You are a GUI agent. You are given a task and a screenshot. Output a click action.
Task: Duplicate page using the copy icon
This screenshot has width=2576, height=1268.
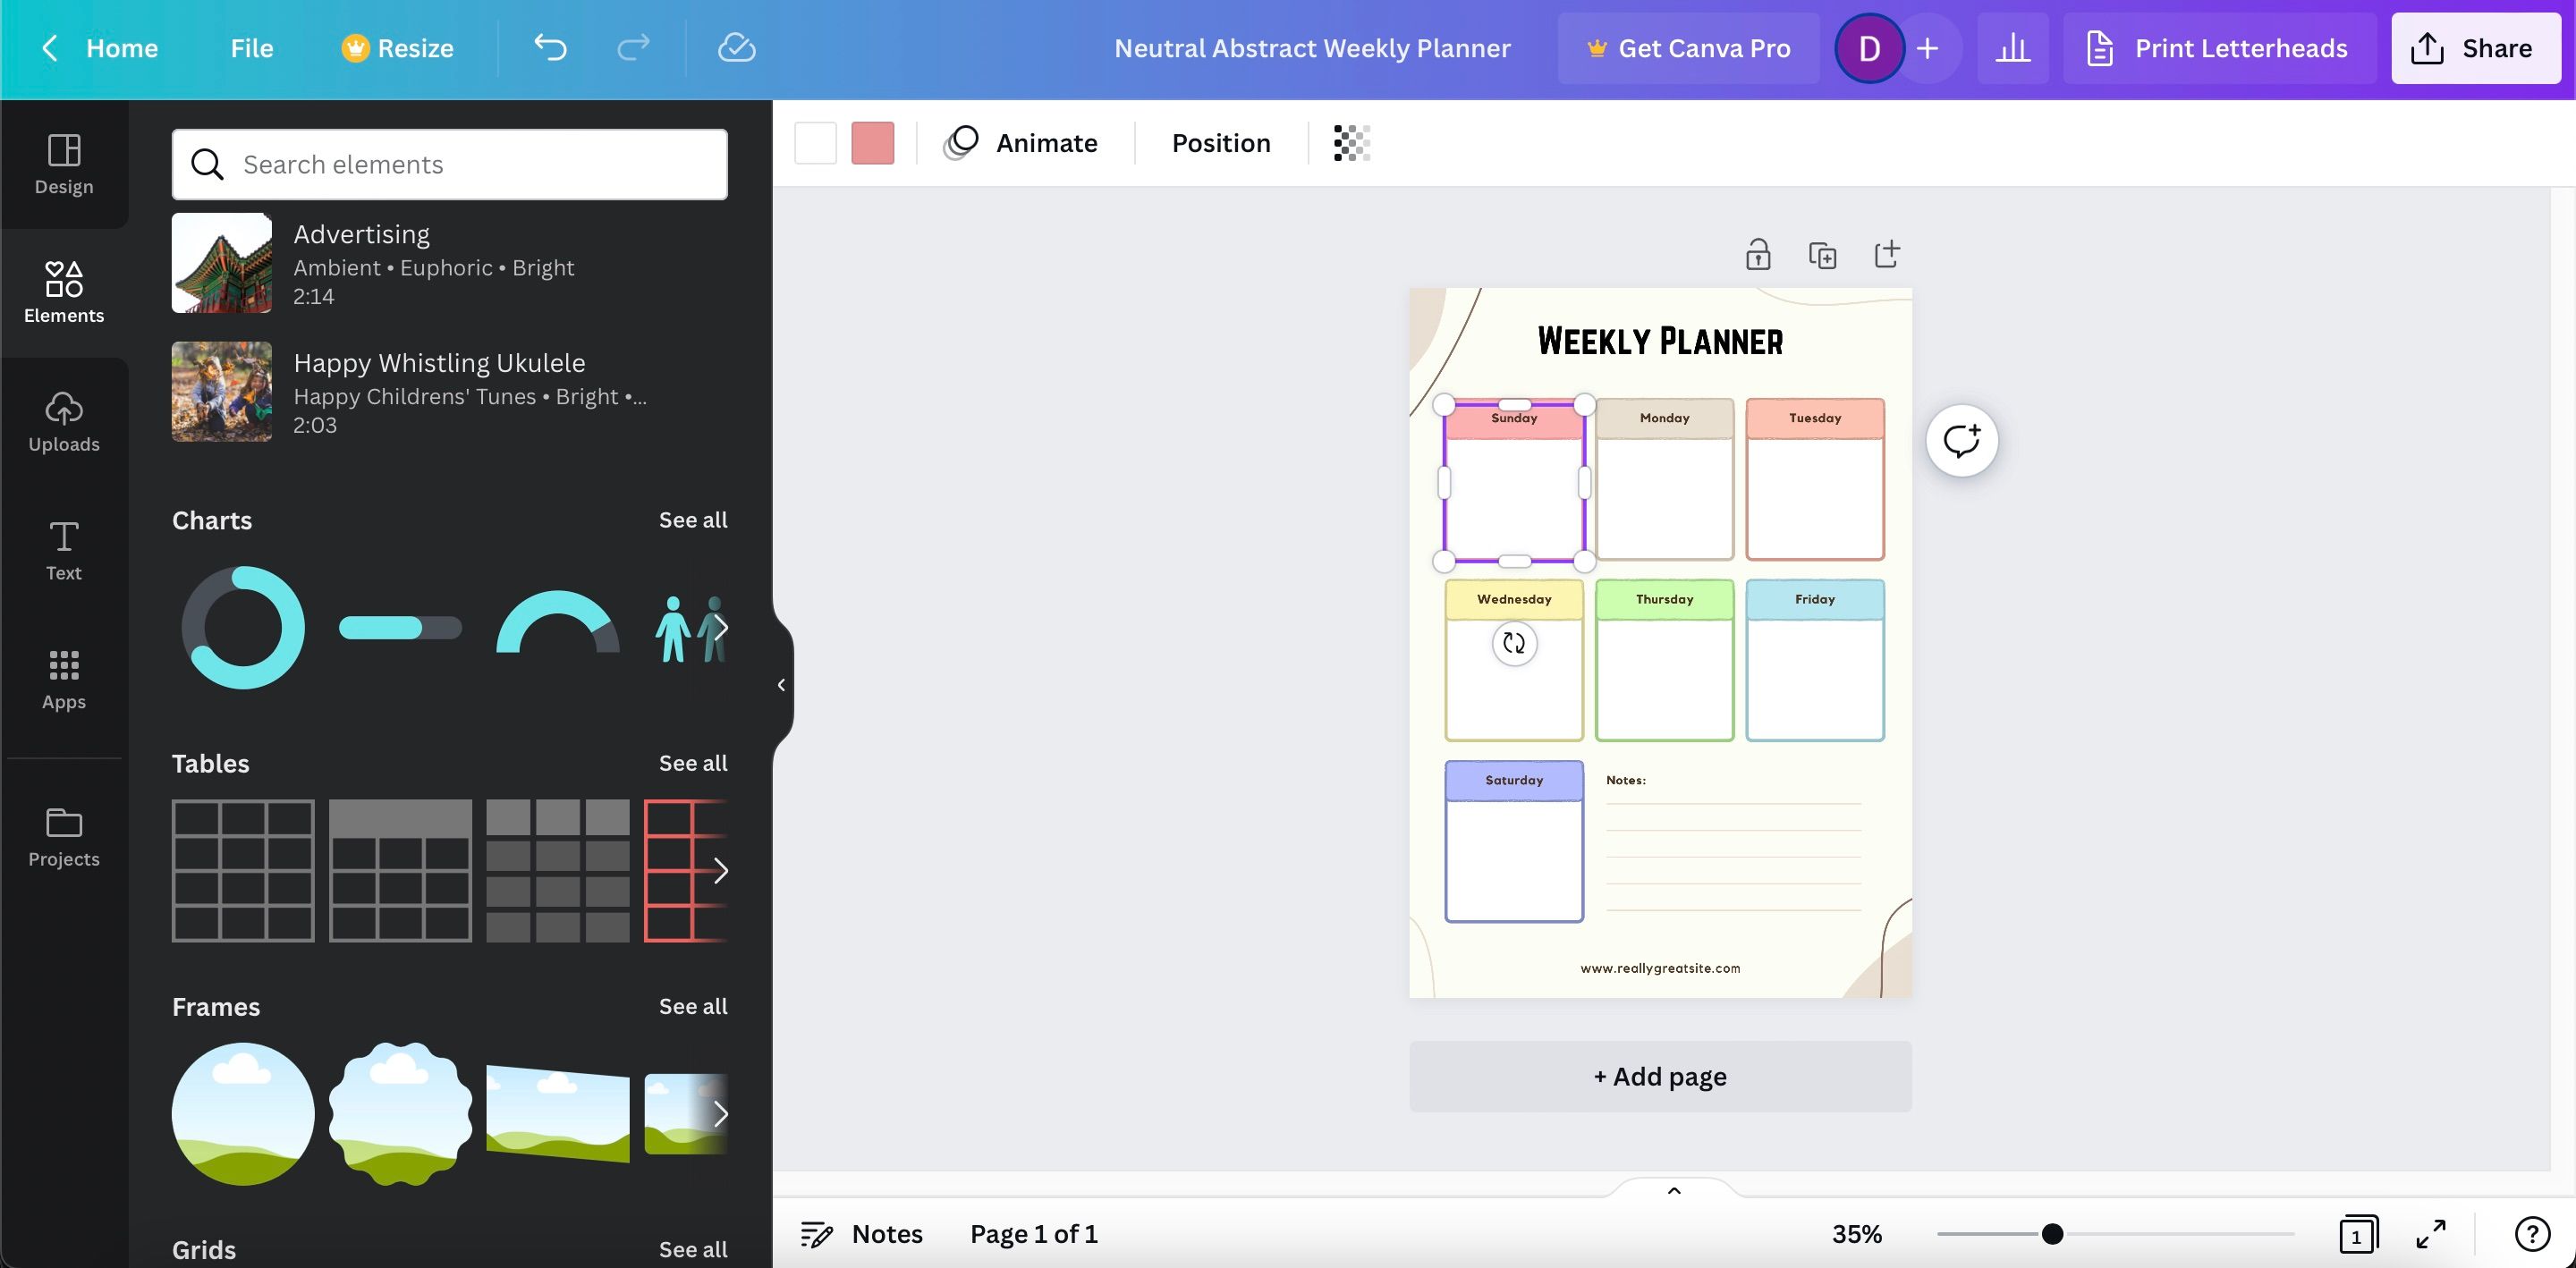point(1822,255)
